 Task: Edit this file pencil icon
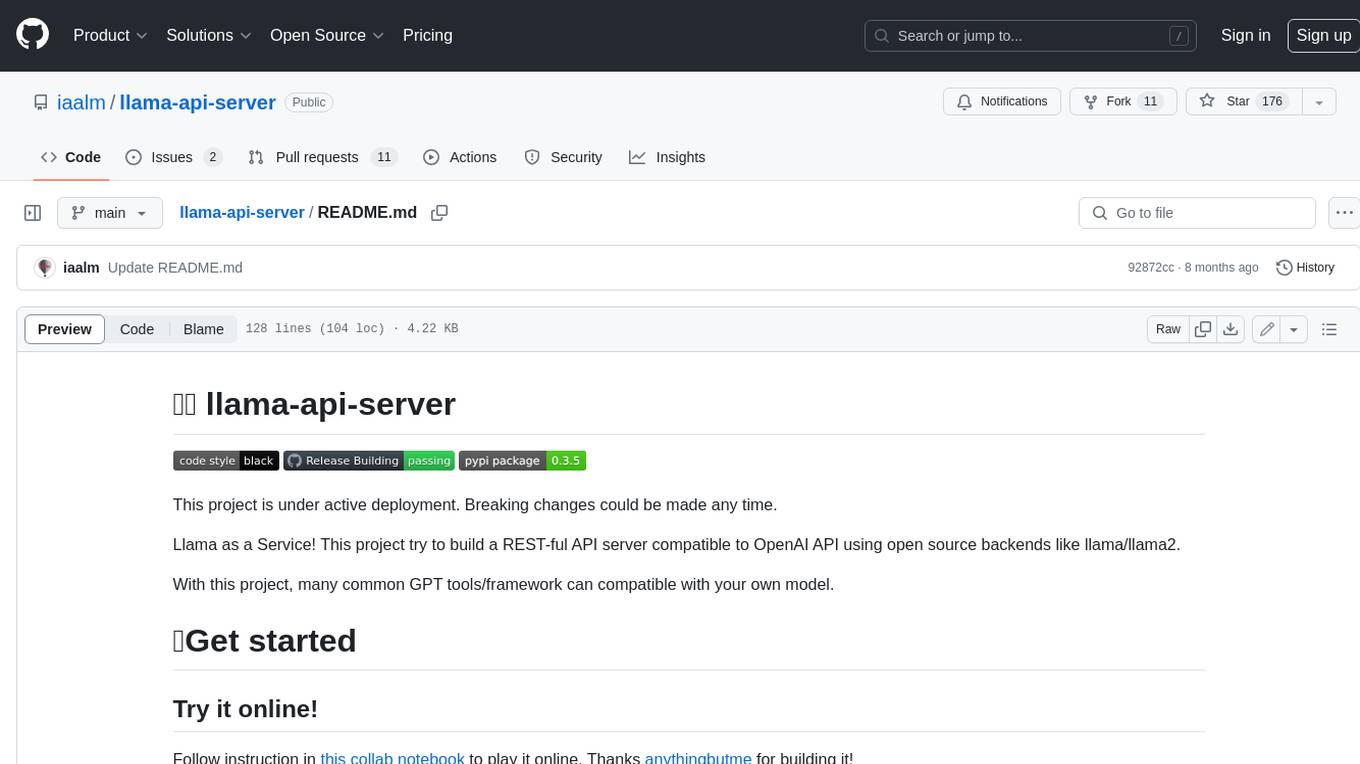[x=1266, y=329]
